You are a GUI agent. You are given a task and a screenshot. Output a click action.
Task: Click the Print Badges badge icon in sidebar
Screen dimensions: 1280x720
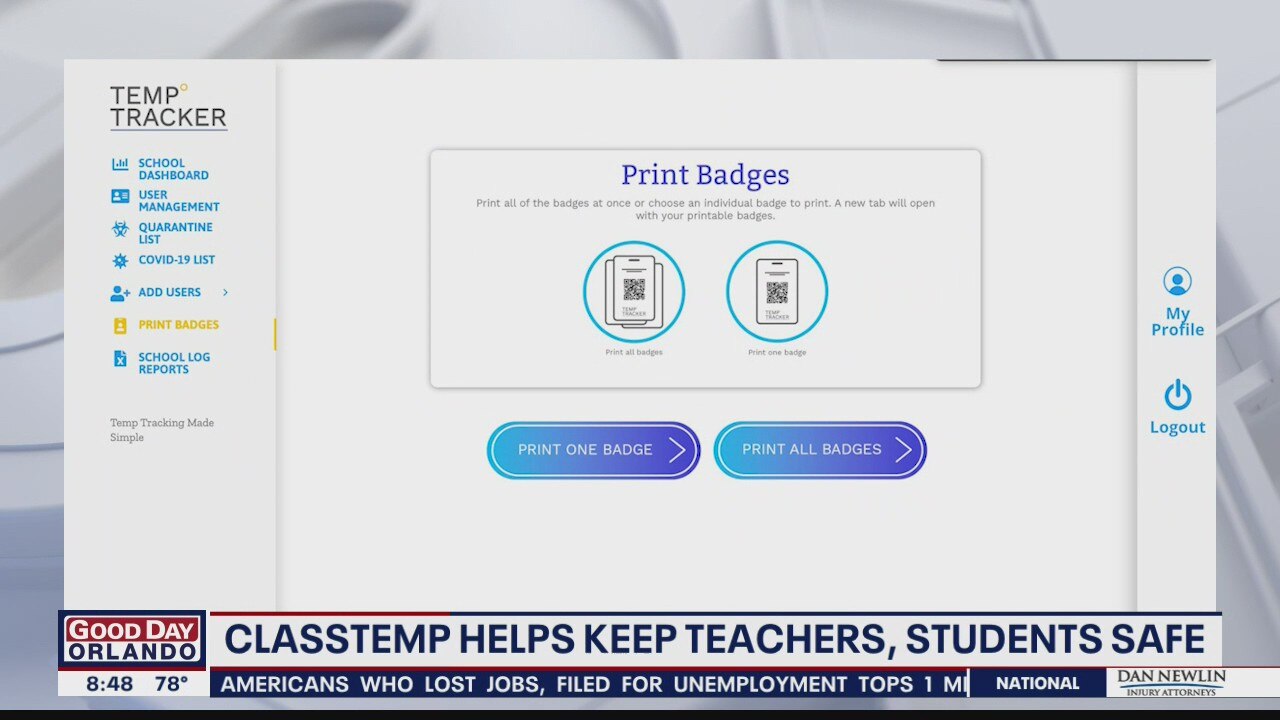point(120,325)
